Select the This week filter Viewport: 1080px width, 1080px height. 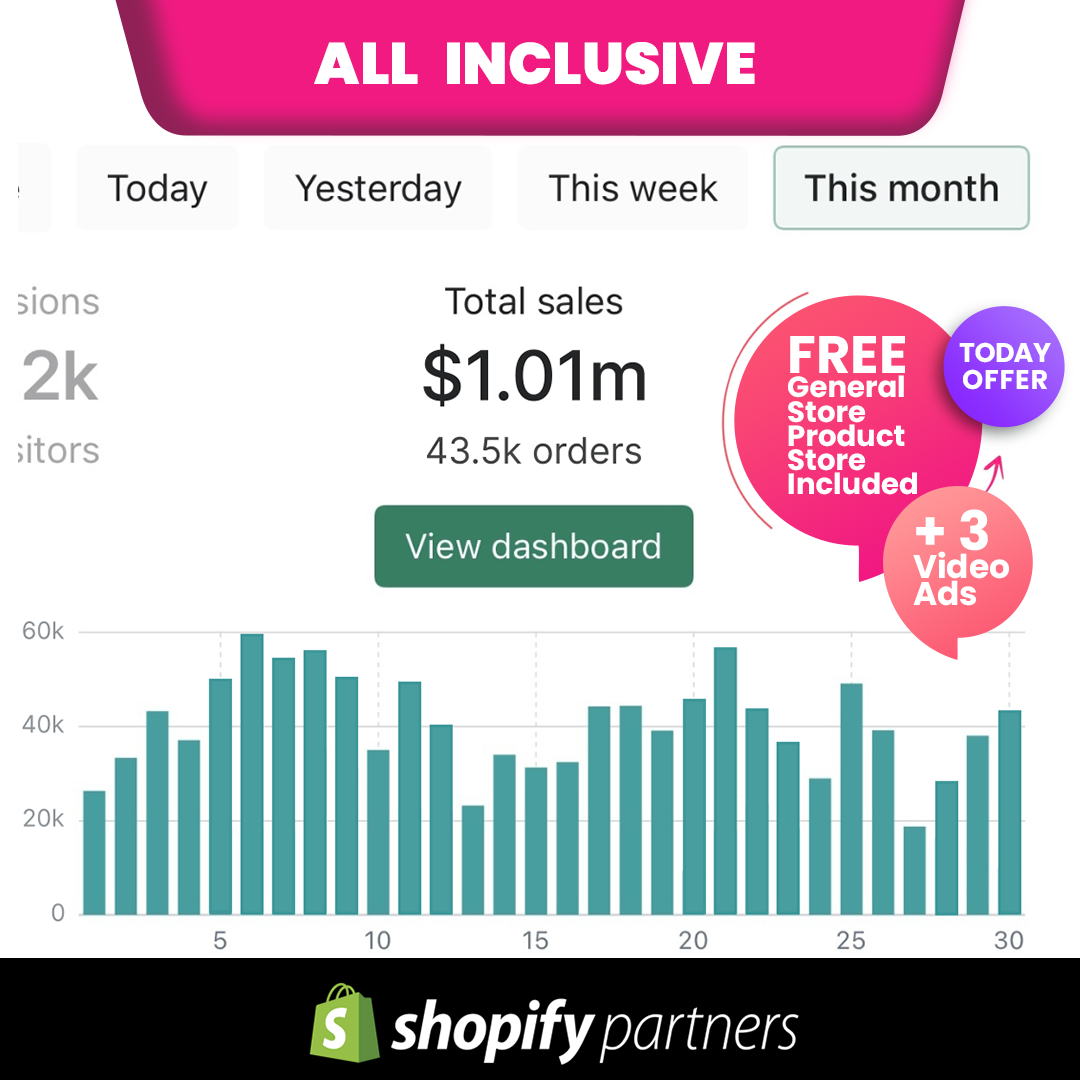coord(632,188)
